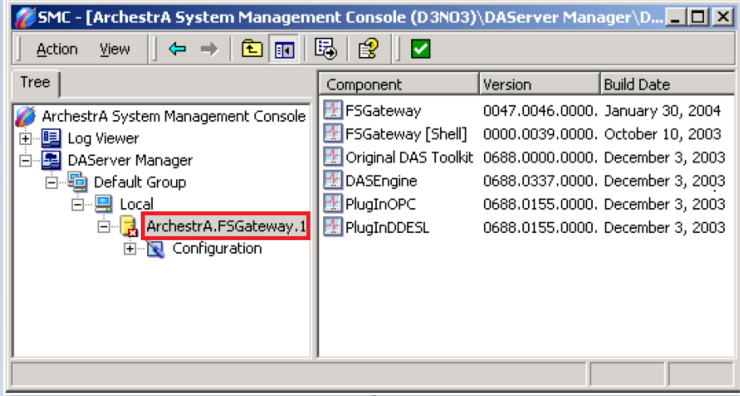Collapse the DAServer Manager tree node
The height and width of the screenshot is (396, 740).
coord(25,160)
